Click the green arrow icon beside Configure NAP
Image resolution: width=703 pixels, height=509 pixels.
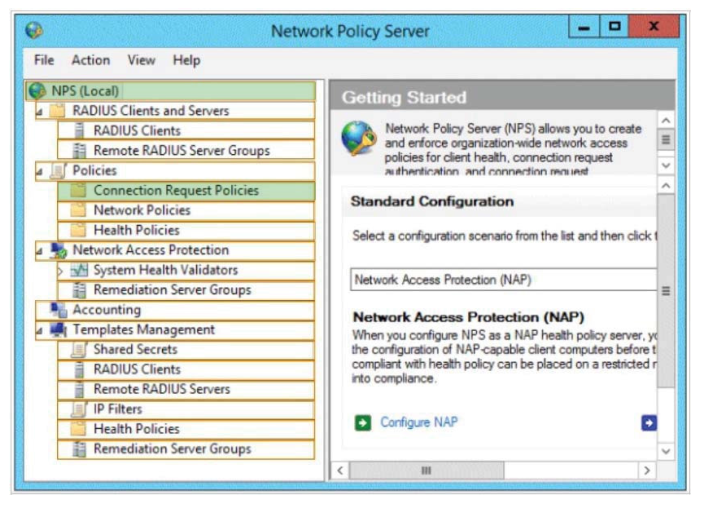363,422
